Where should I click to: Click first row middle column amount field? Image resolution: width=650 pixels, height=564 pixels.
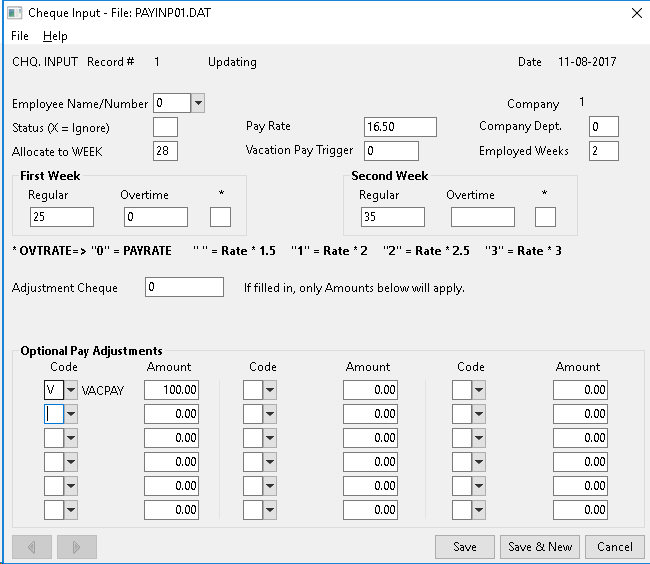(370, 390)
